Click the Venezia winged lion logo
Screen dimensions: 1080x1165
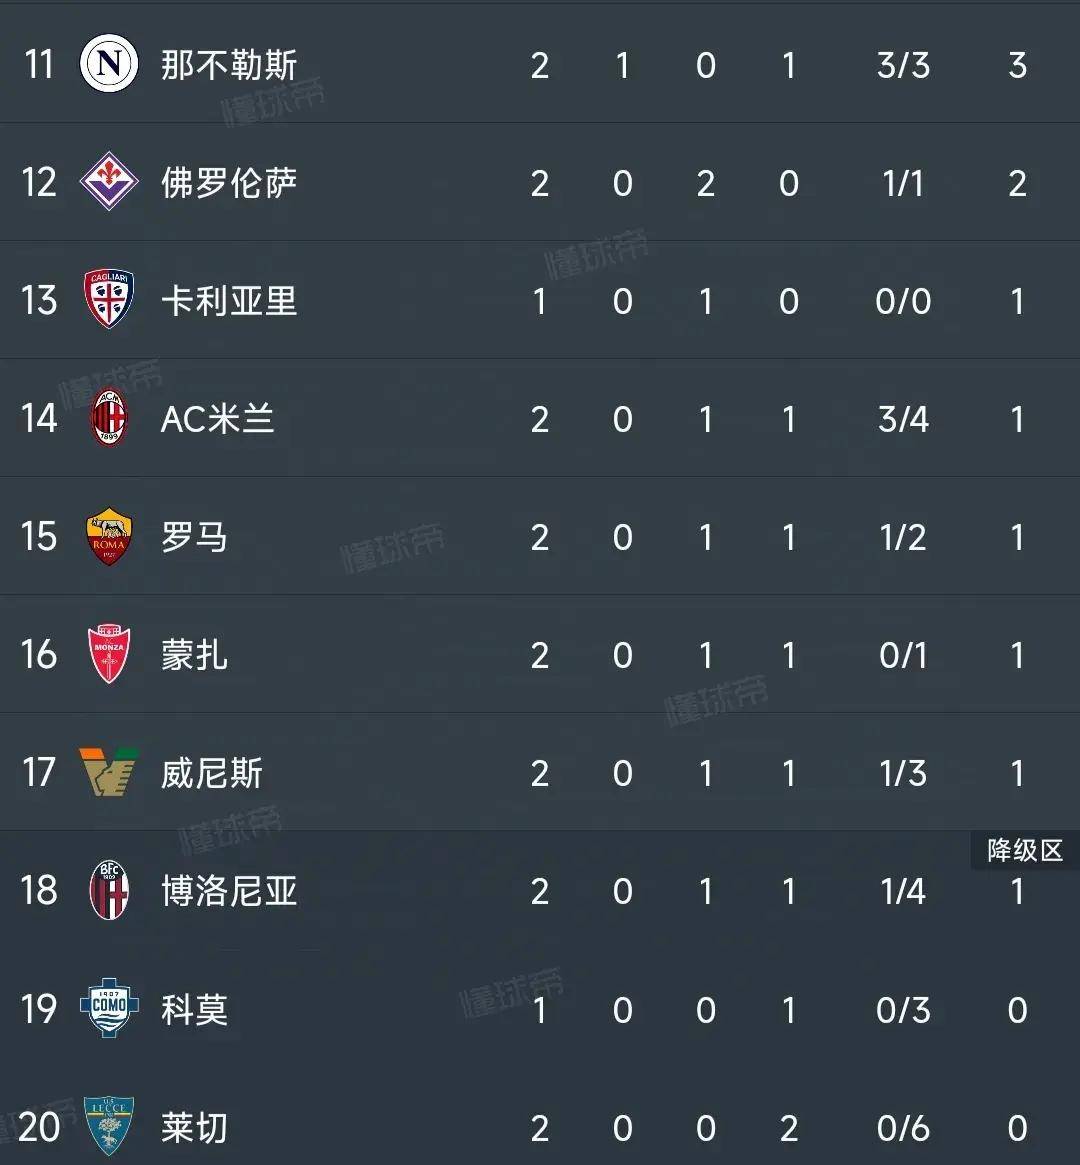pos(109,772)
